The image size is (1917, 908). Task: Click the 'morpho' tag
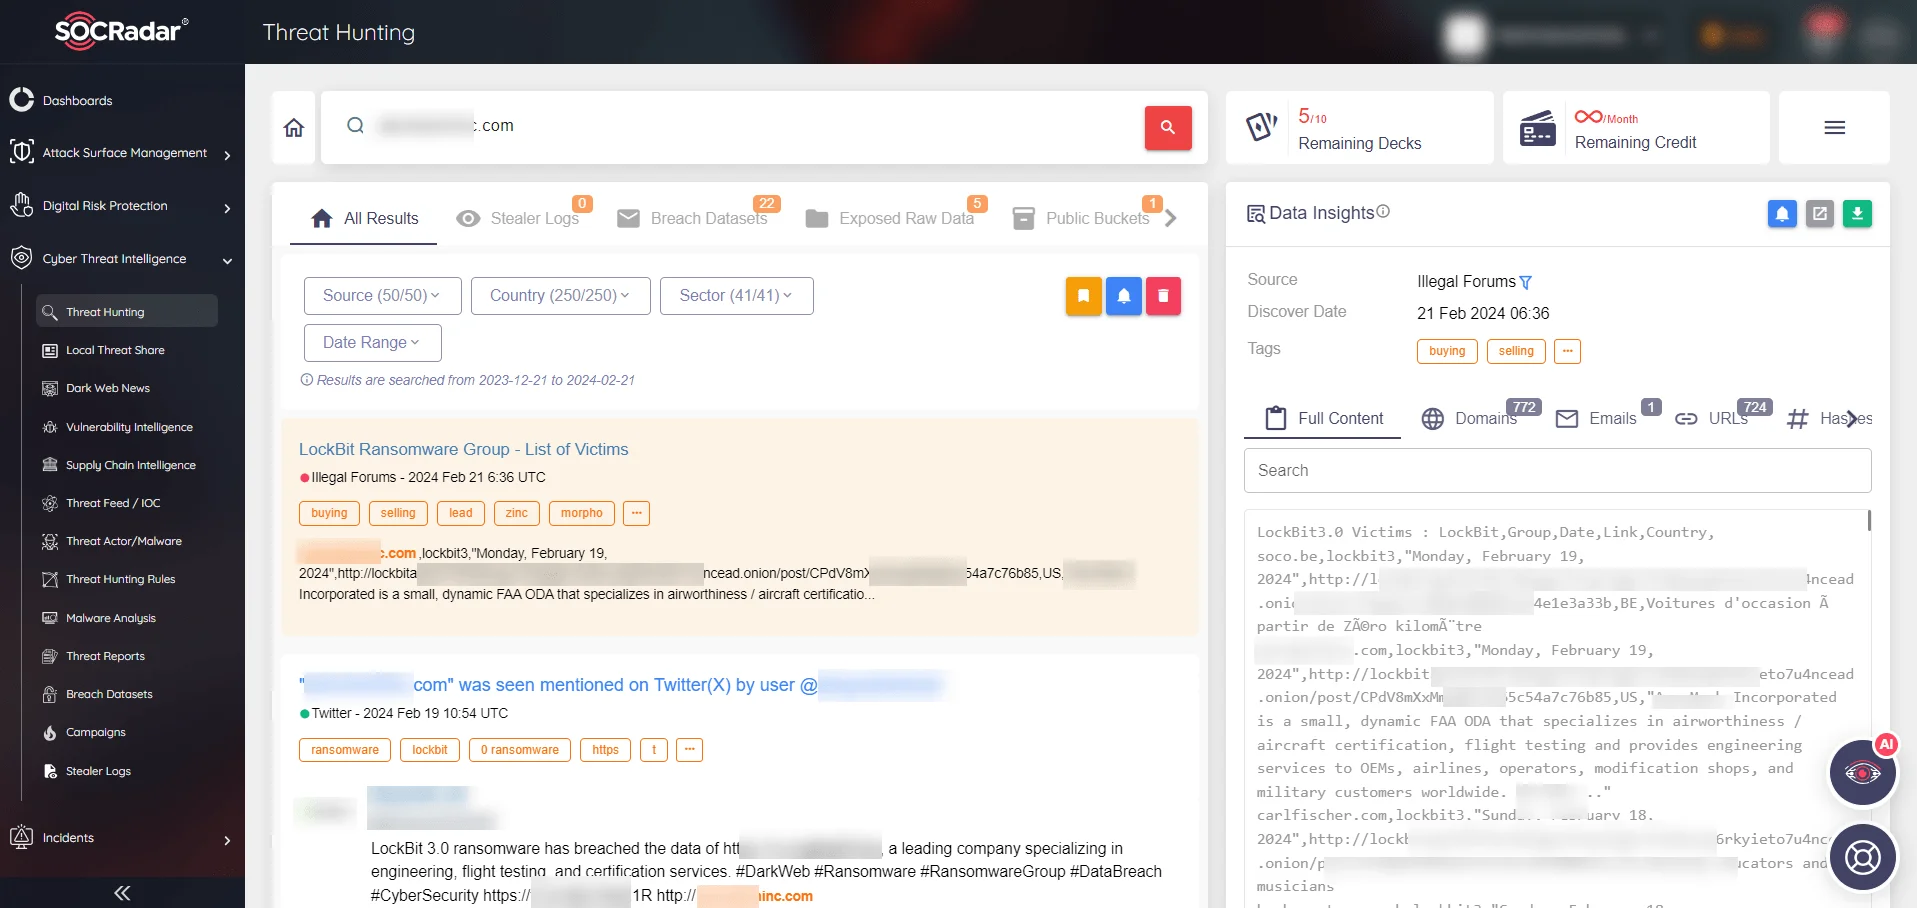(x=581, y=513)
